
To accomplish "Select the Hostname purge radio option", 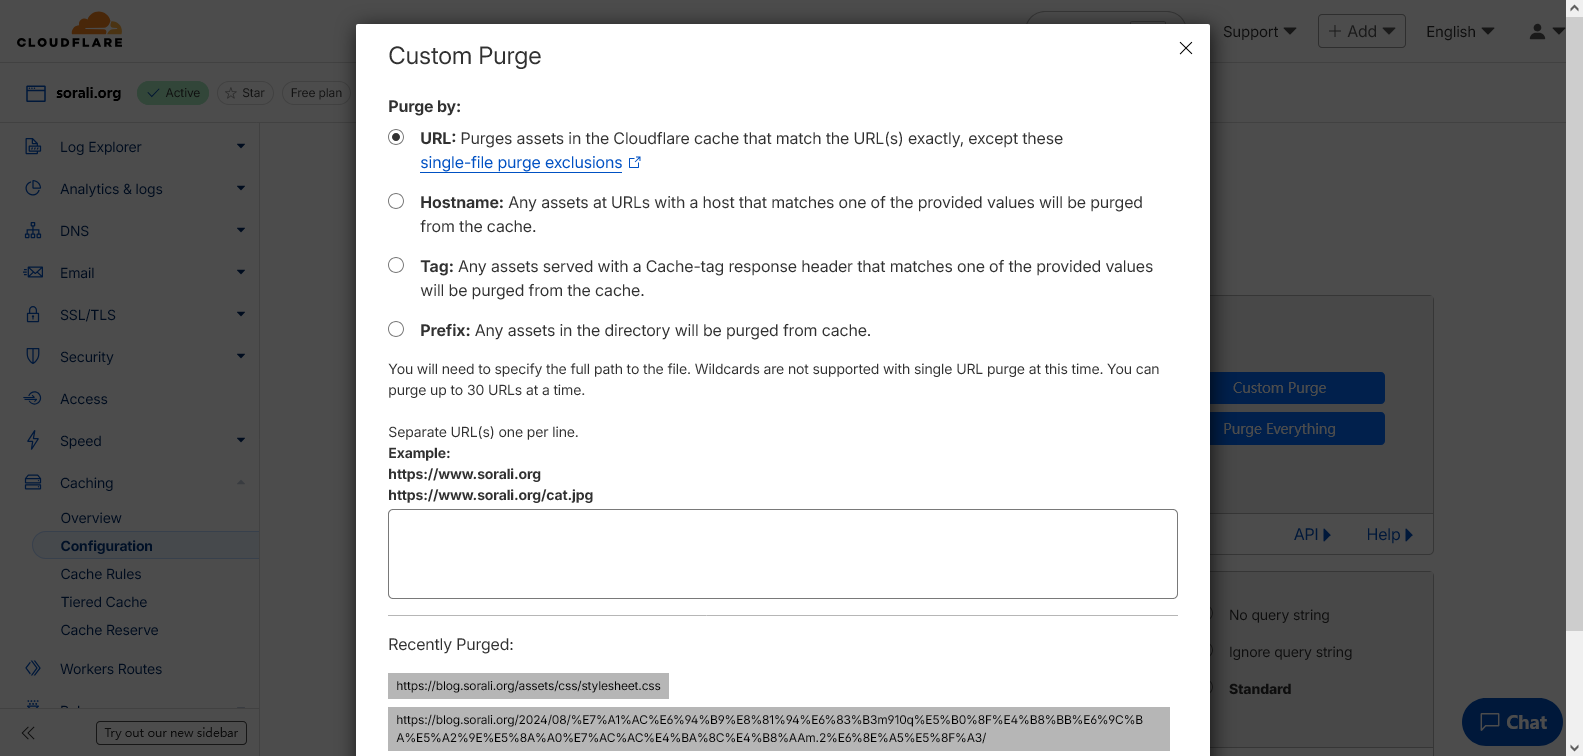I will 396,202.
